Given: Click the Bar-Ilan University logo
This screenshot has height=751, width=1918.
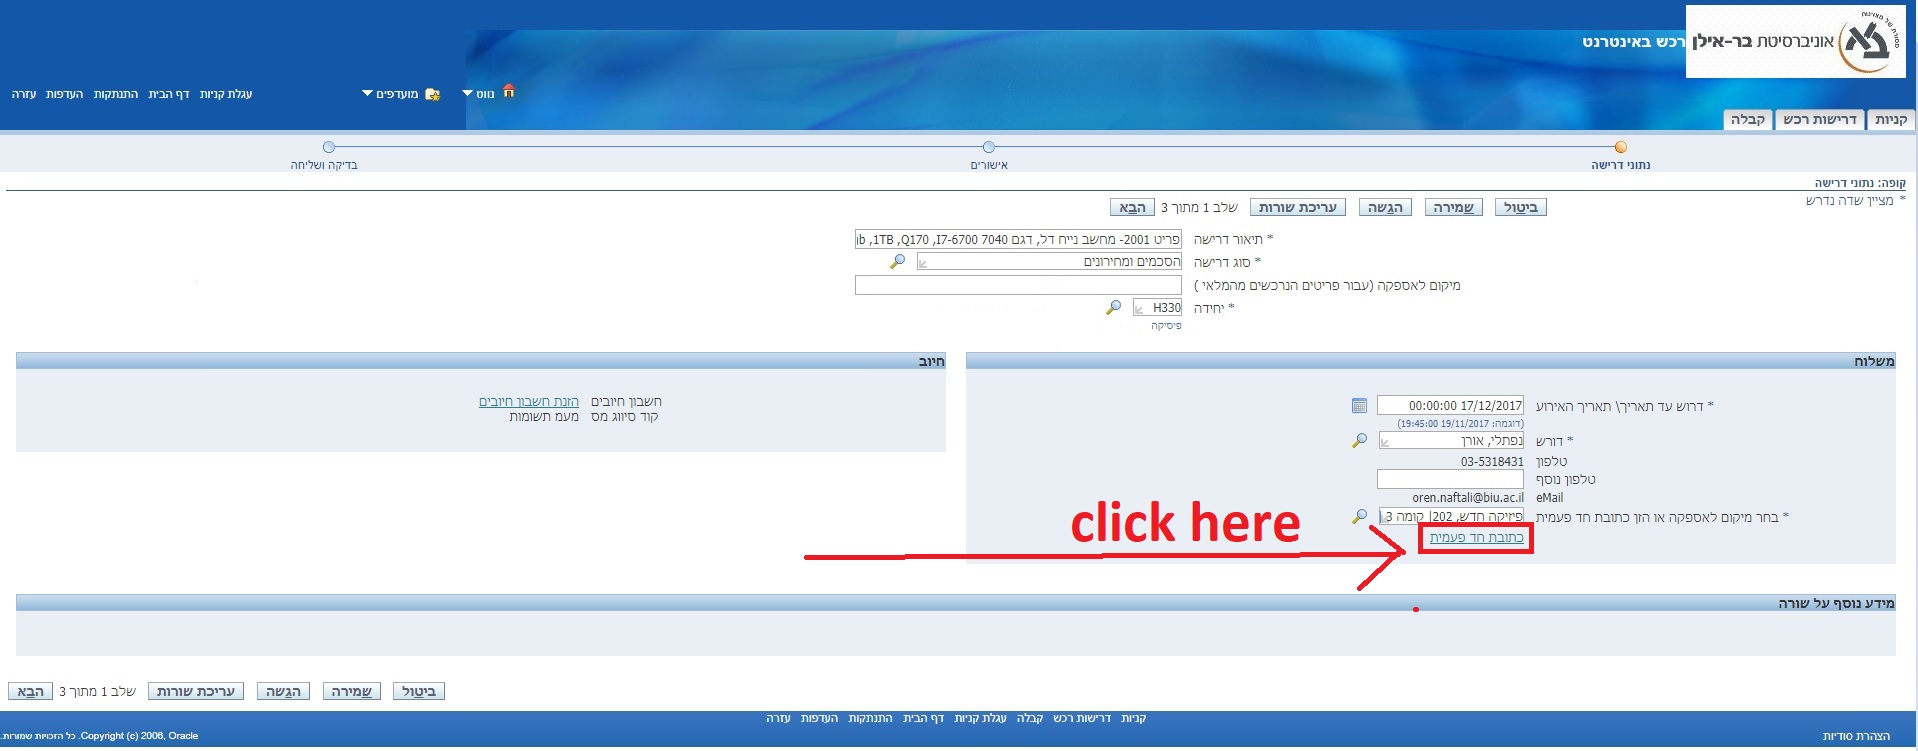Looking at the screenshot, I should (1795, 41).
